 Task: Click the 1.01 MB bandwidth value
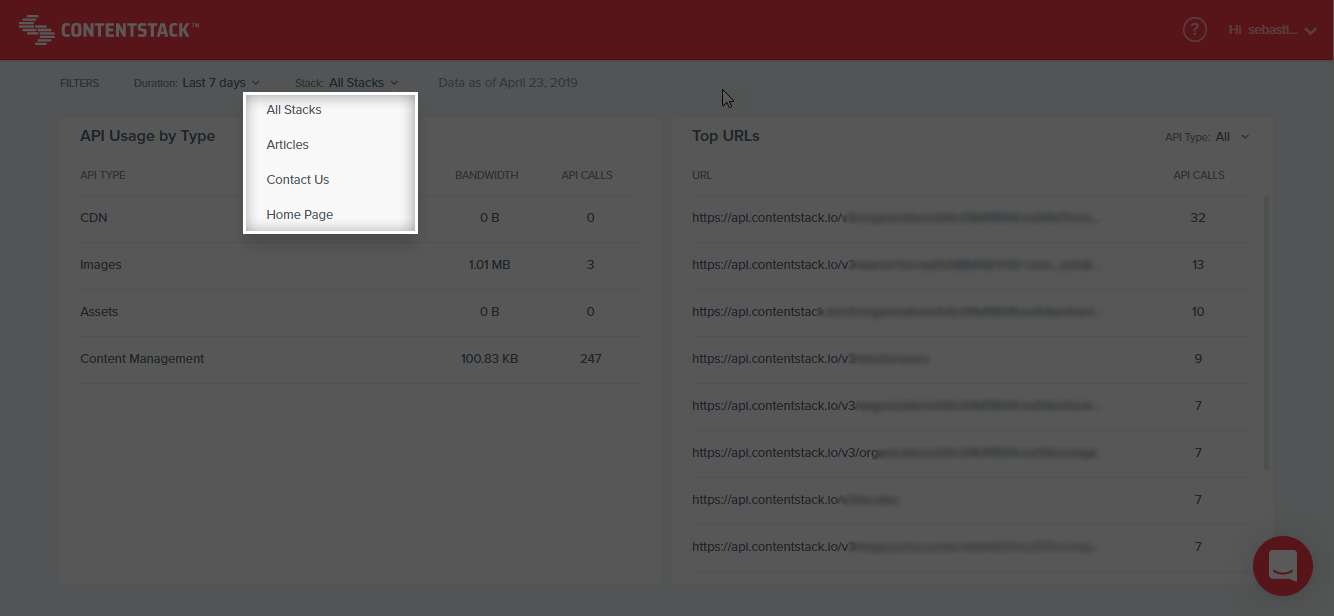click(489, 265)
